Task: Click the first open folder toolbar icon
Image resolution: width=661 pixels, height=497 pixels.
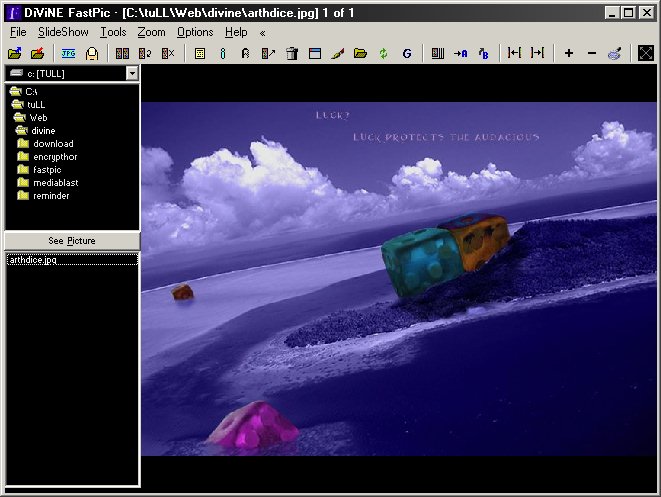Action: coord(14,53)
